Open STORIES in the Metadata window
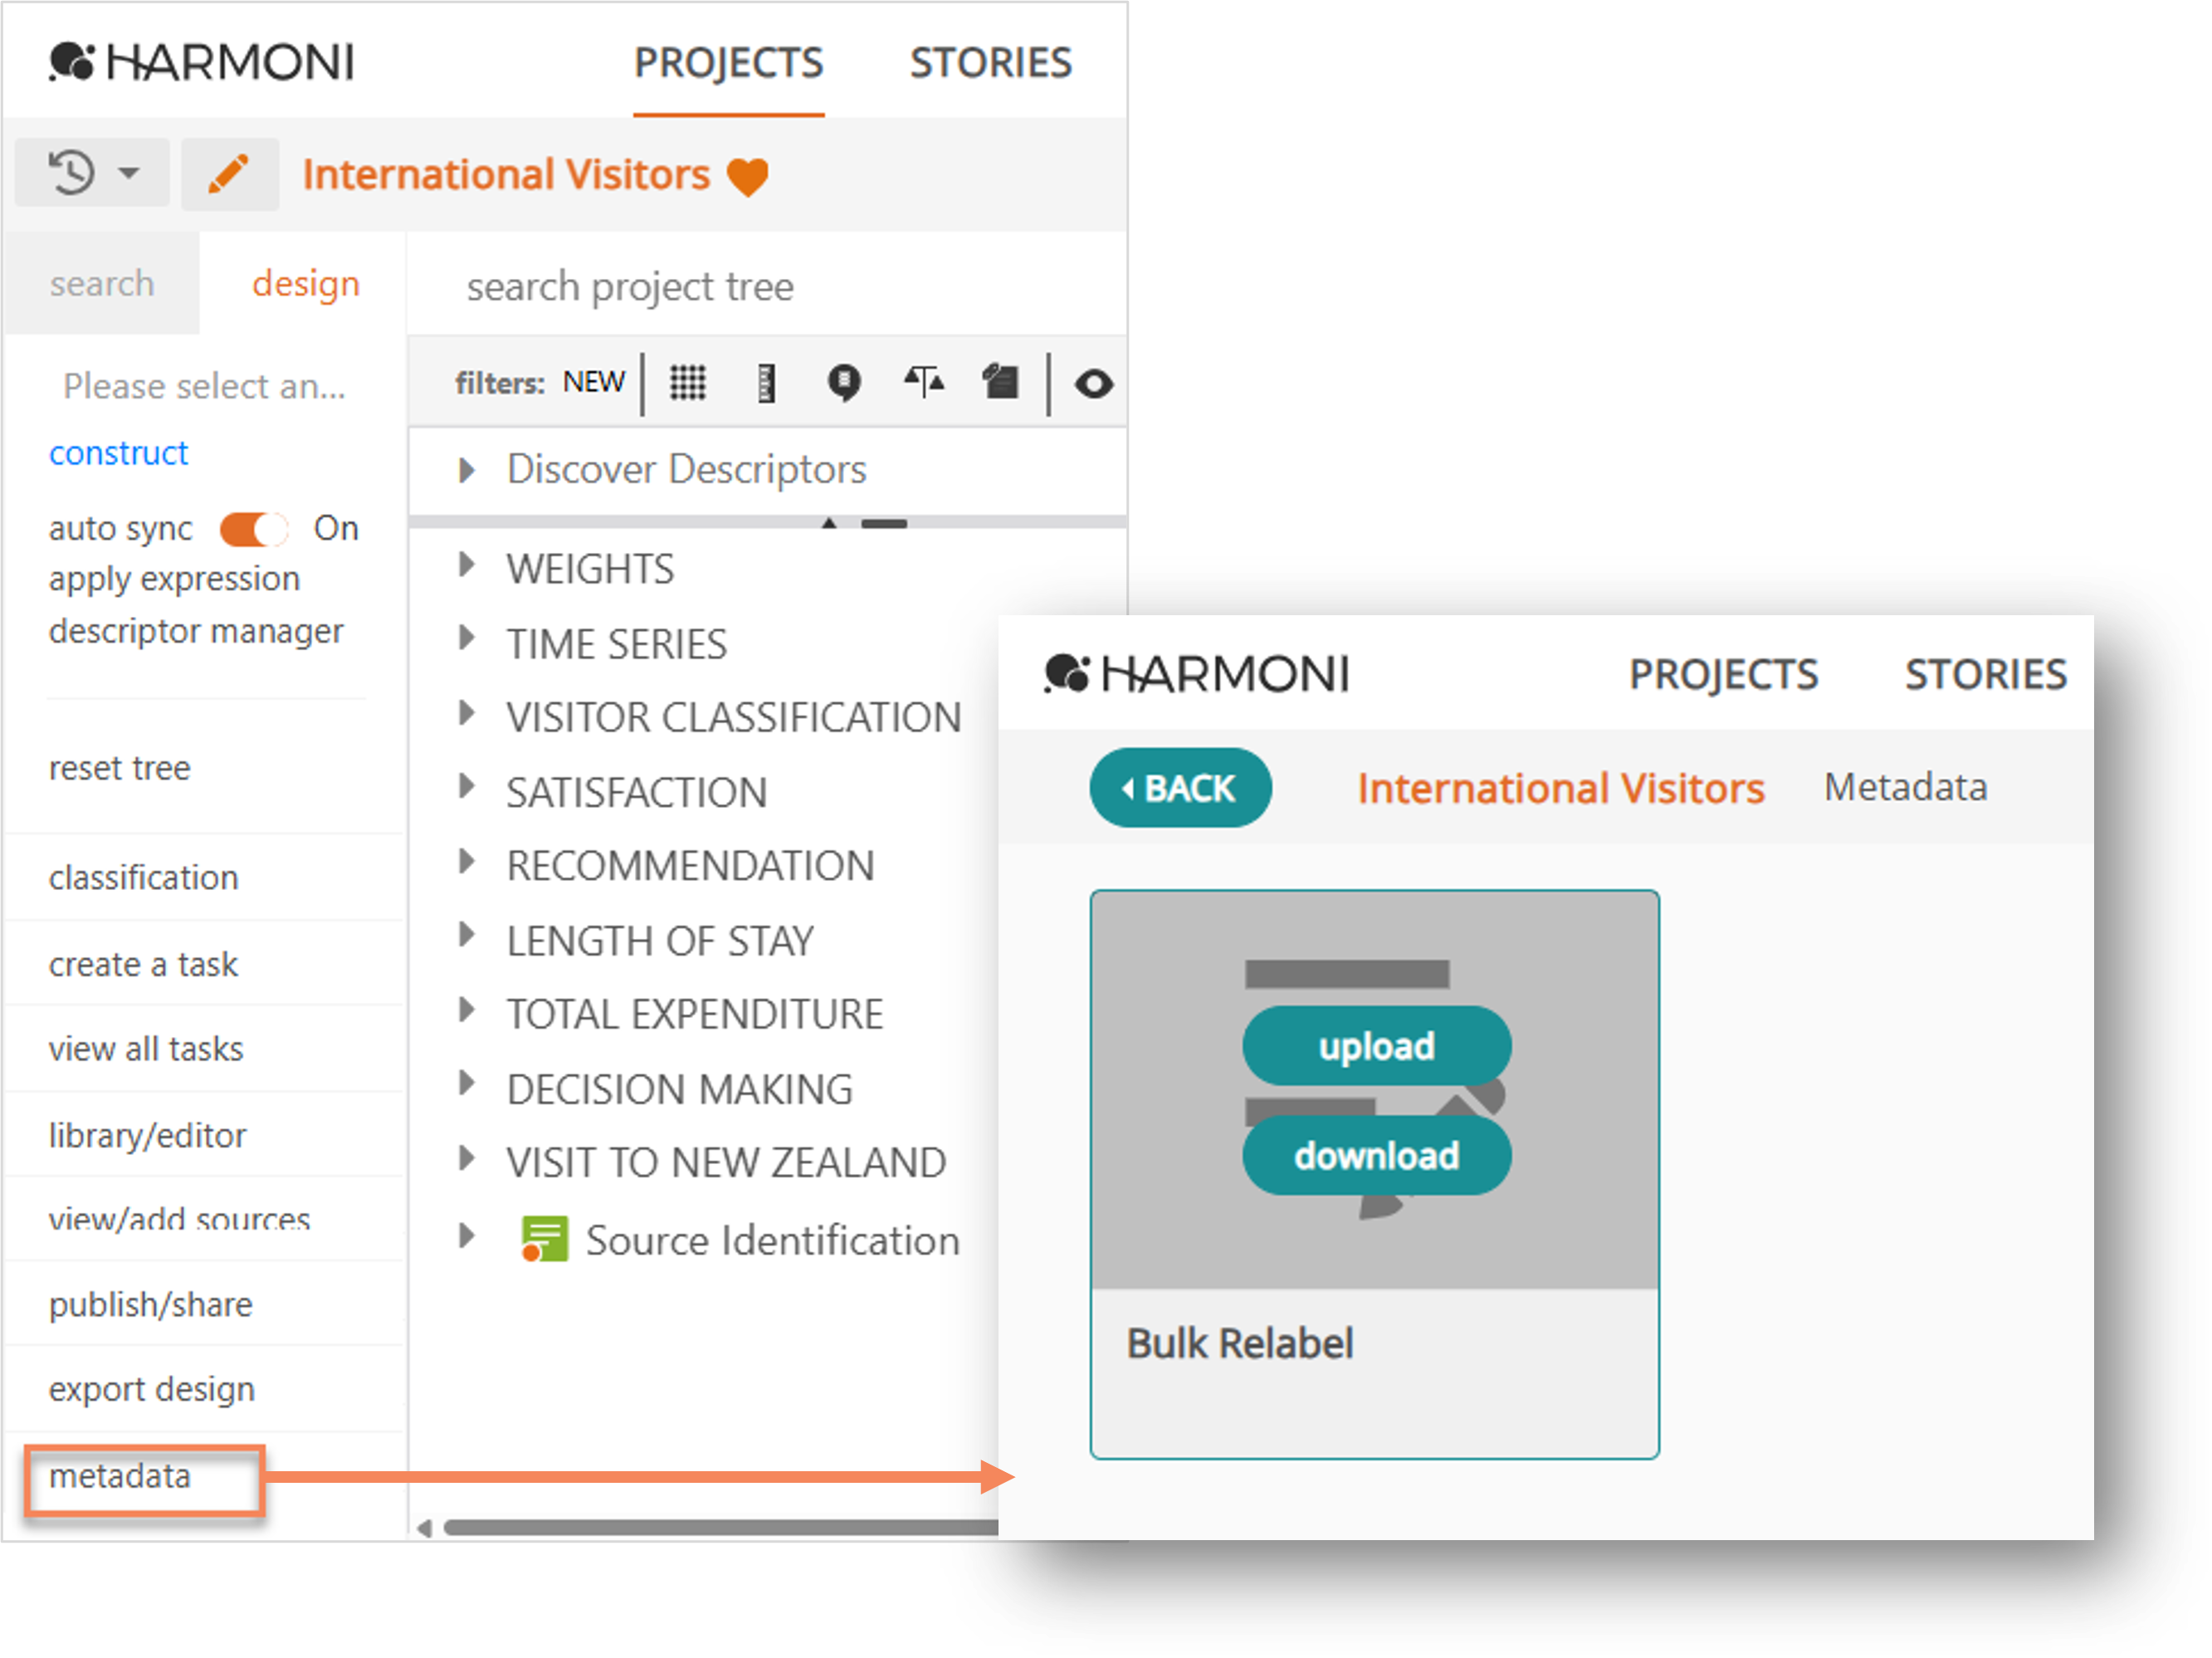2212x1658 pixels. [x=1985, y=675]
